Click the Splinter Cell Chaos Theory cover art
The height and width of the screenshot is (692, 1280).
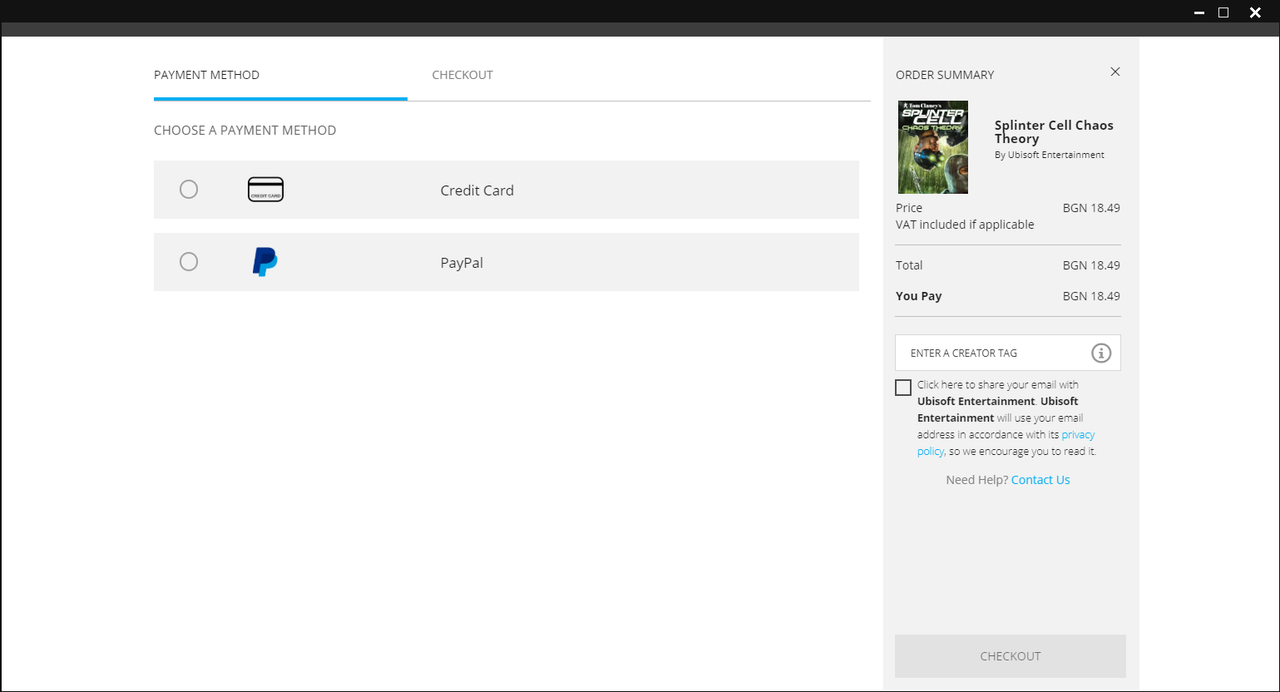(x=933, y=147)
